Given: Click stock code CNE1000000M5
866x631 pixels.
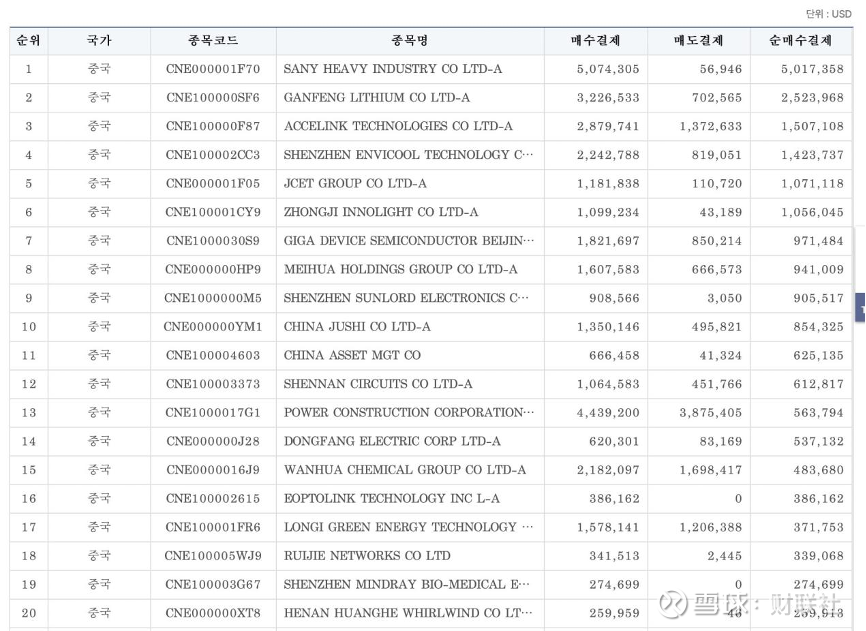Looking at the screenshot, I should point(213,298).
